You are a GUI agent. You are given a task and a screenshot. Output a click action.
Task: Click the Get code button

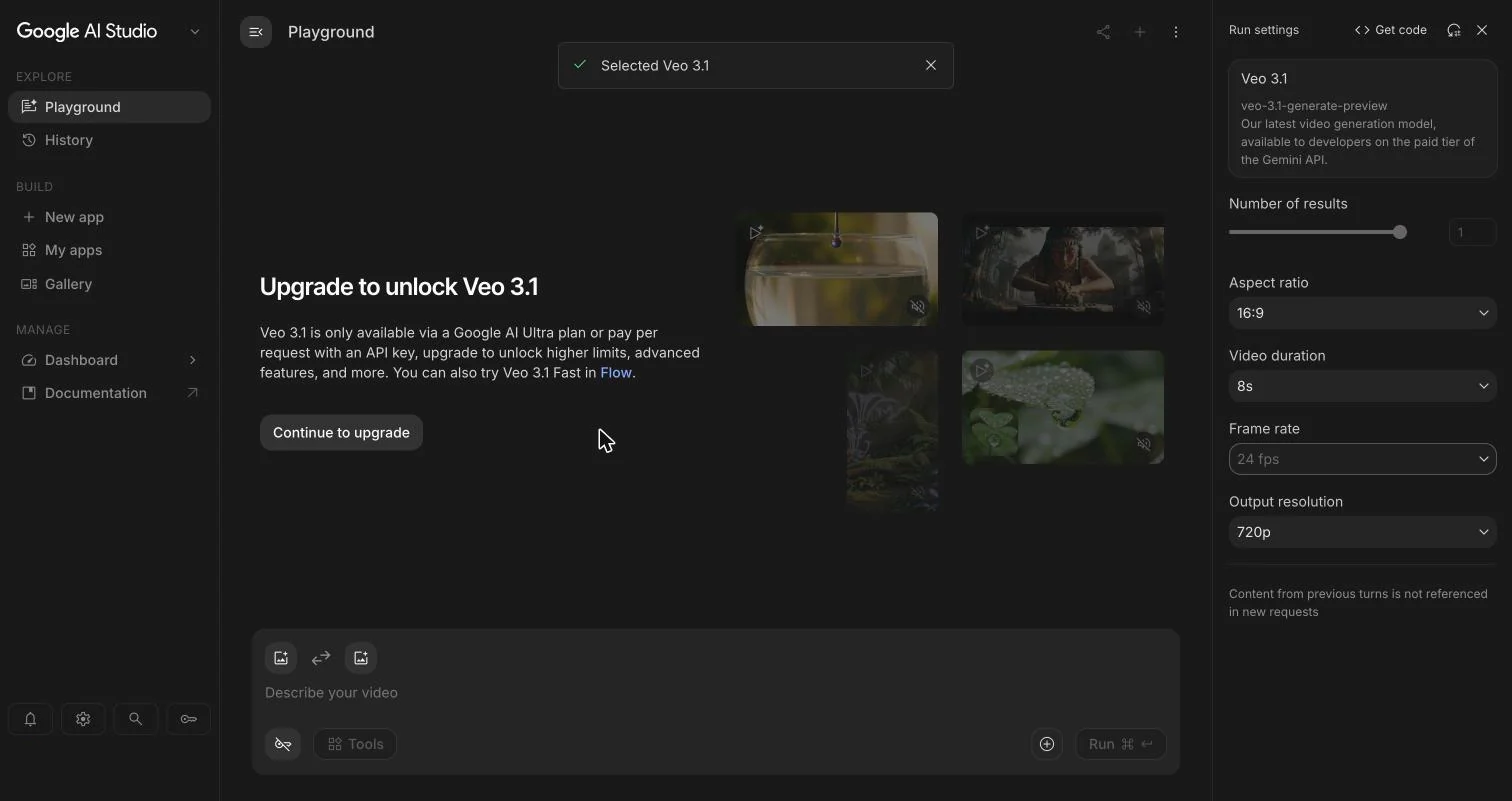tap(1390, 30)
